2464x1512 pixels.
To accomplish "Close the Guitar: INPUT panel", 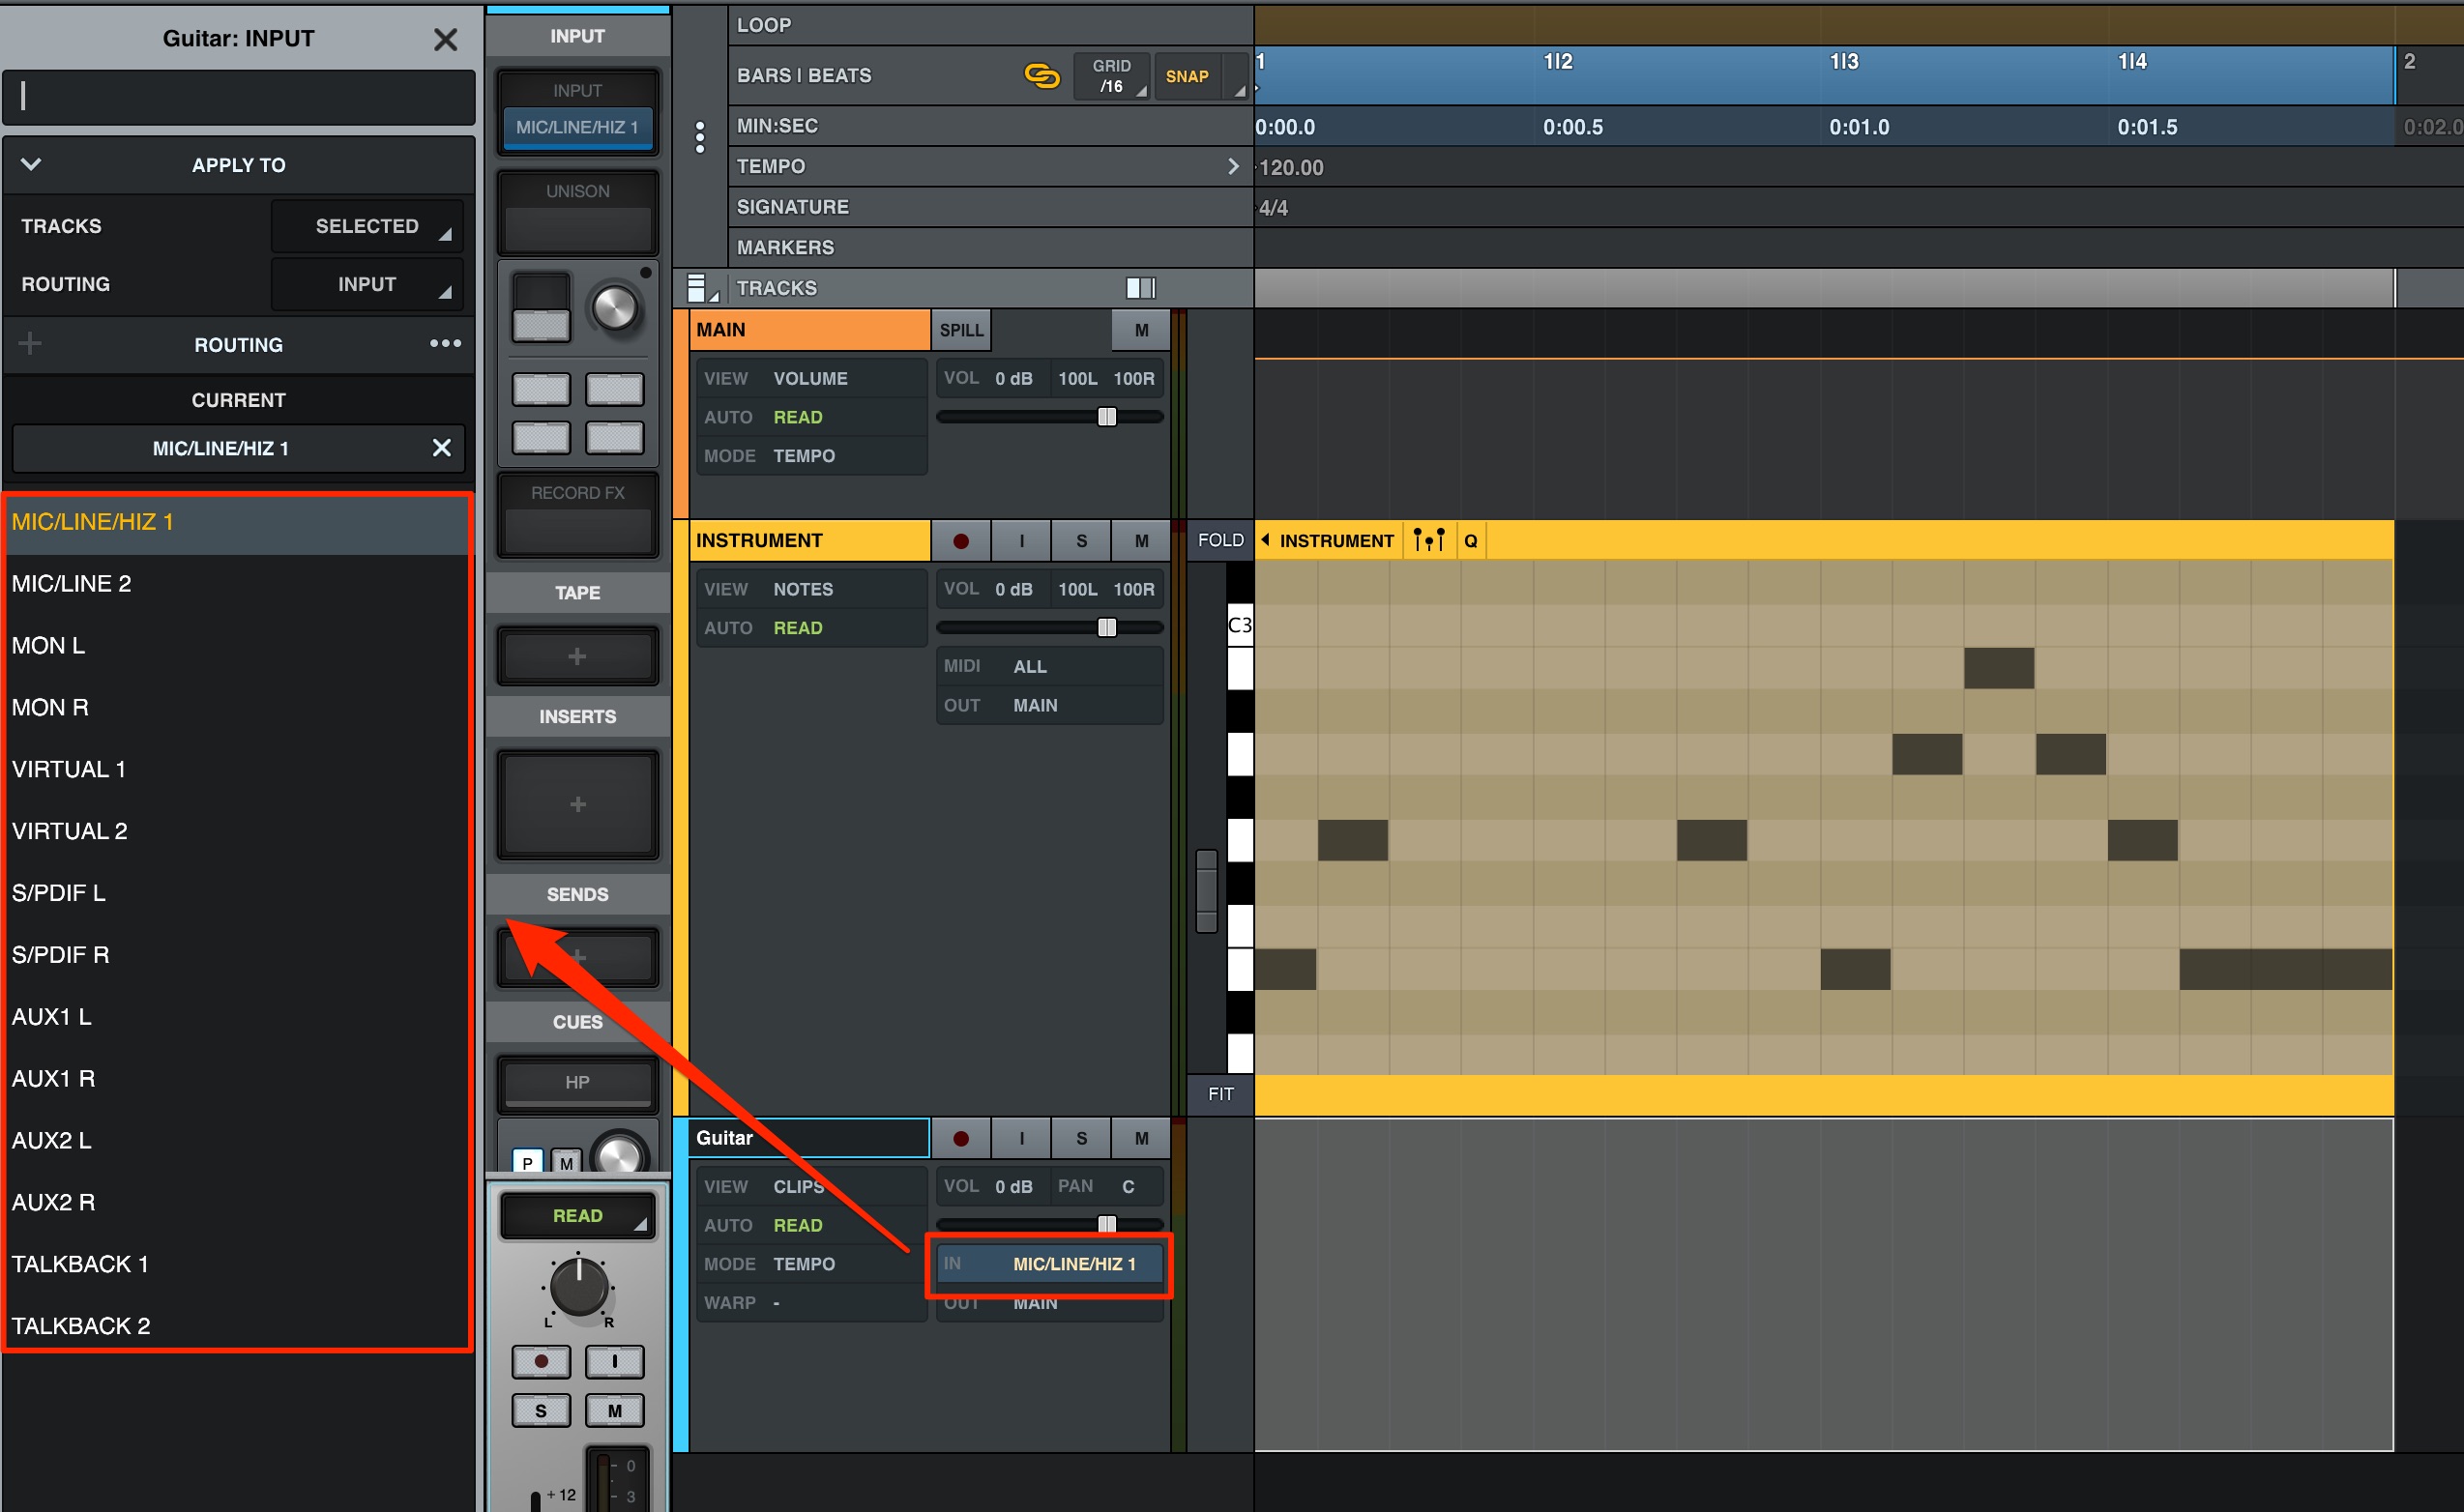I will 445,39.
